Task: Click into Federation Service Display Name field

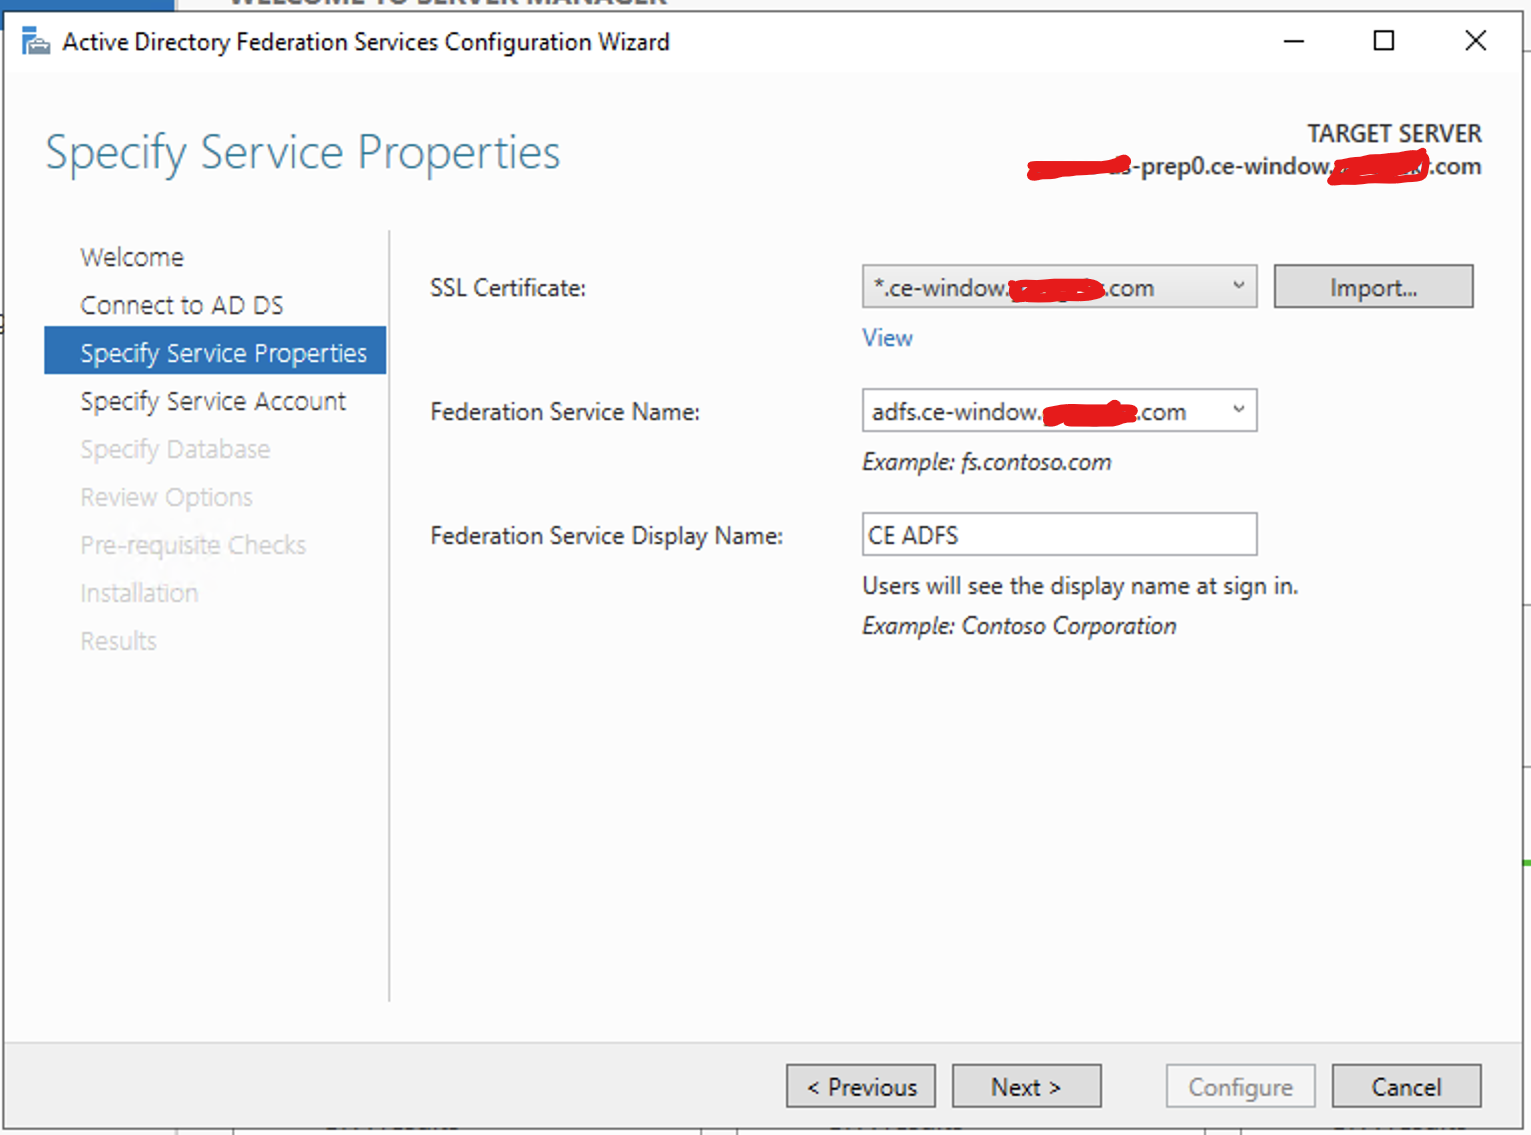Action: click(x=1059, y=535)
